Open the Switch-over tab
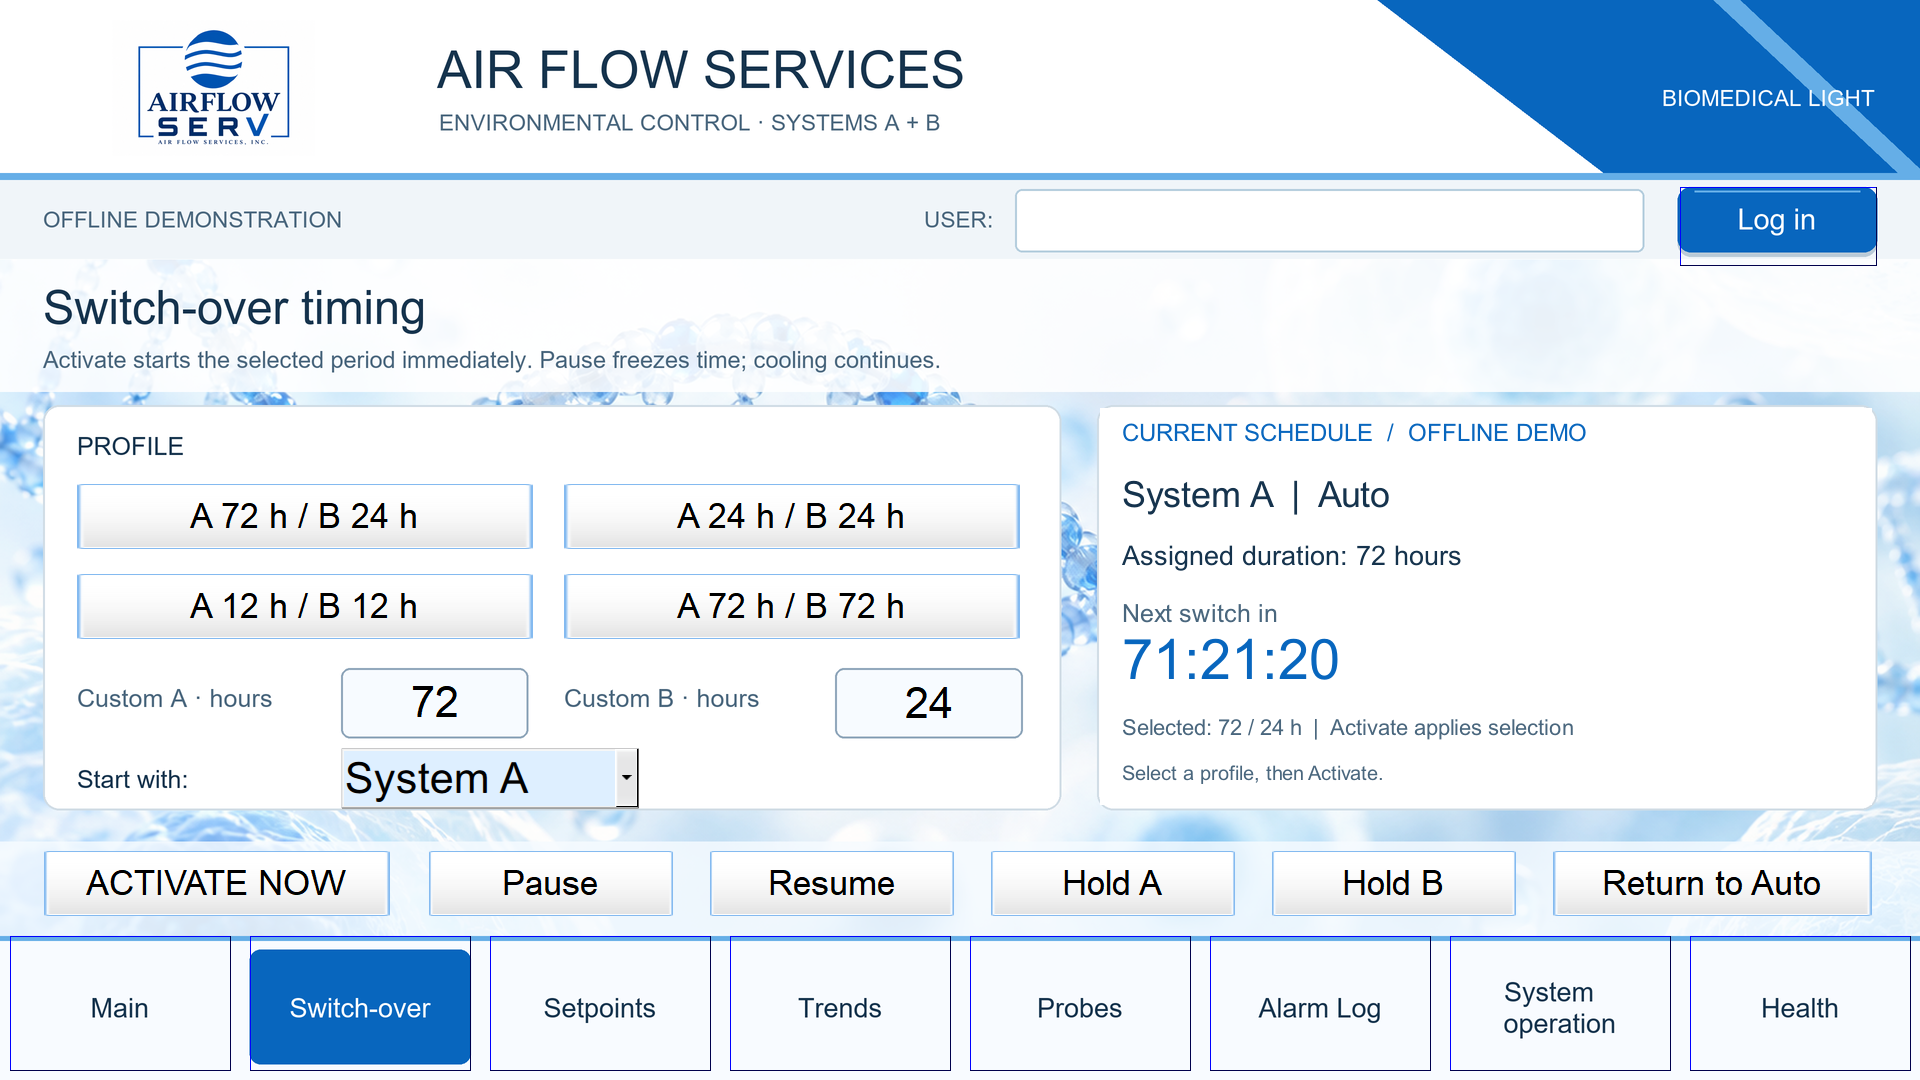 tap(360, 1006)
